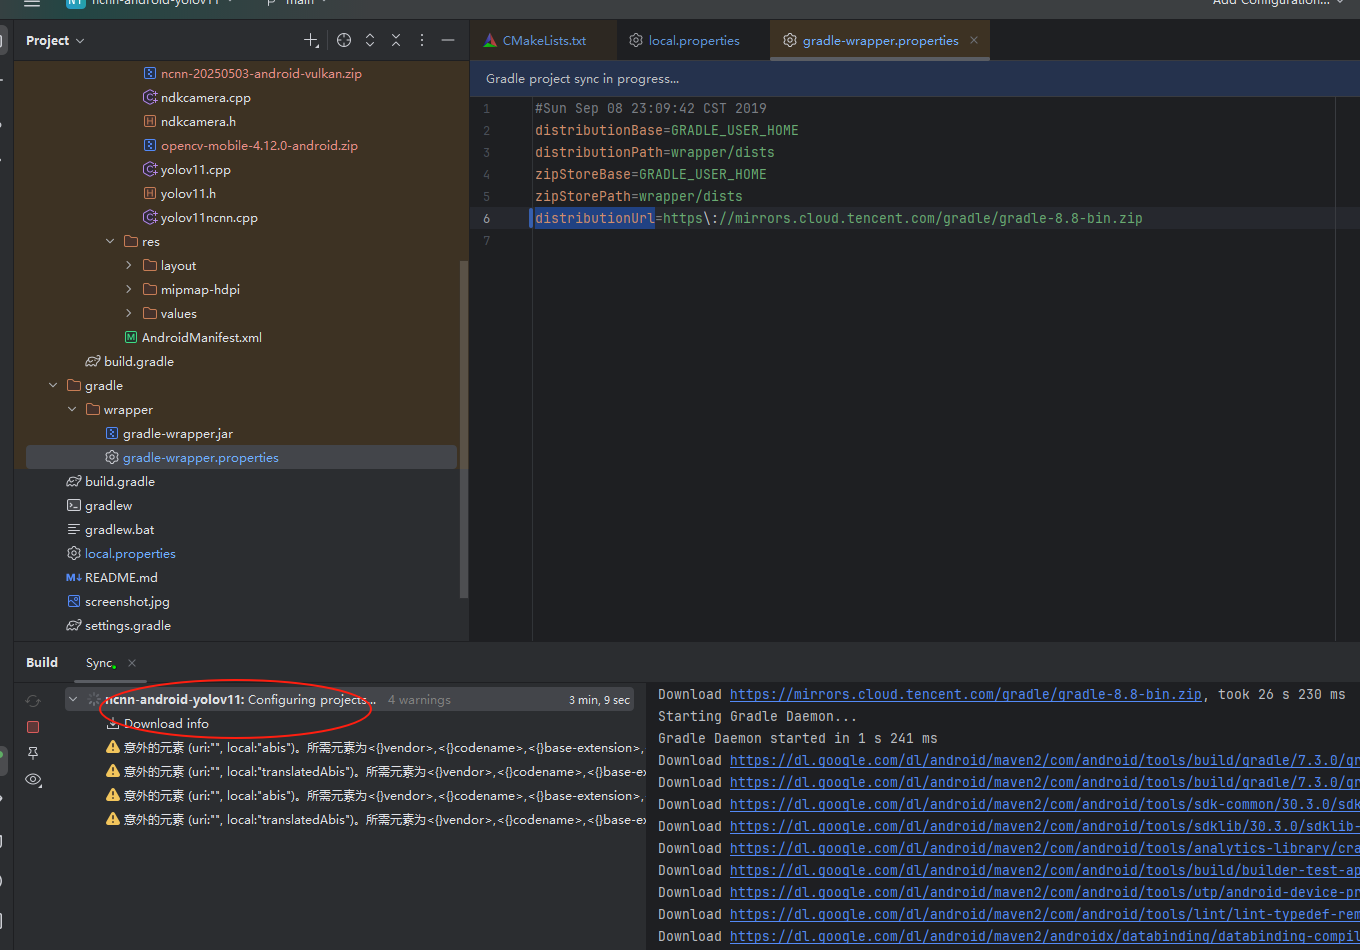The width and height of the screenshot is (1360, 950).
Task: Click gear icon of local.properties in tree
Action: pos(73,554)
